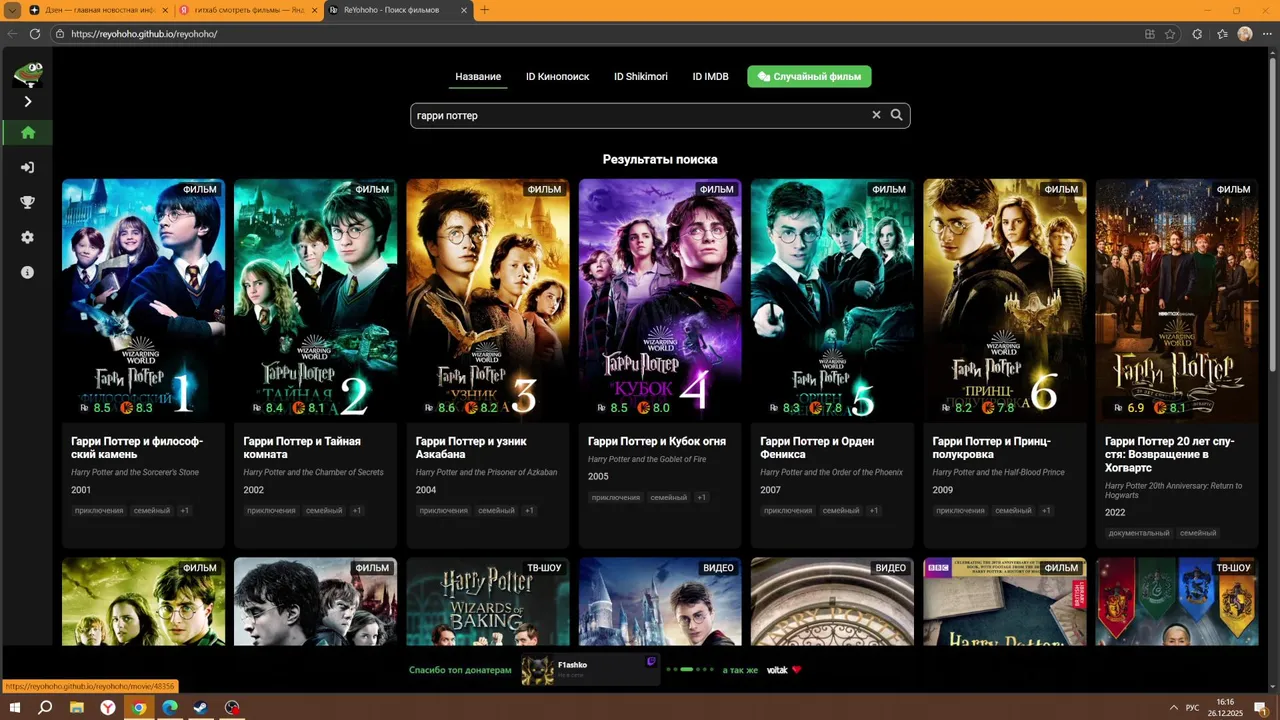Click the browser back arrow
1280x720 pixels.
coord(13,34)
